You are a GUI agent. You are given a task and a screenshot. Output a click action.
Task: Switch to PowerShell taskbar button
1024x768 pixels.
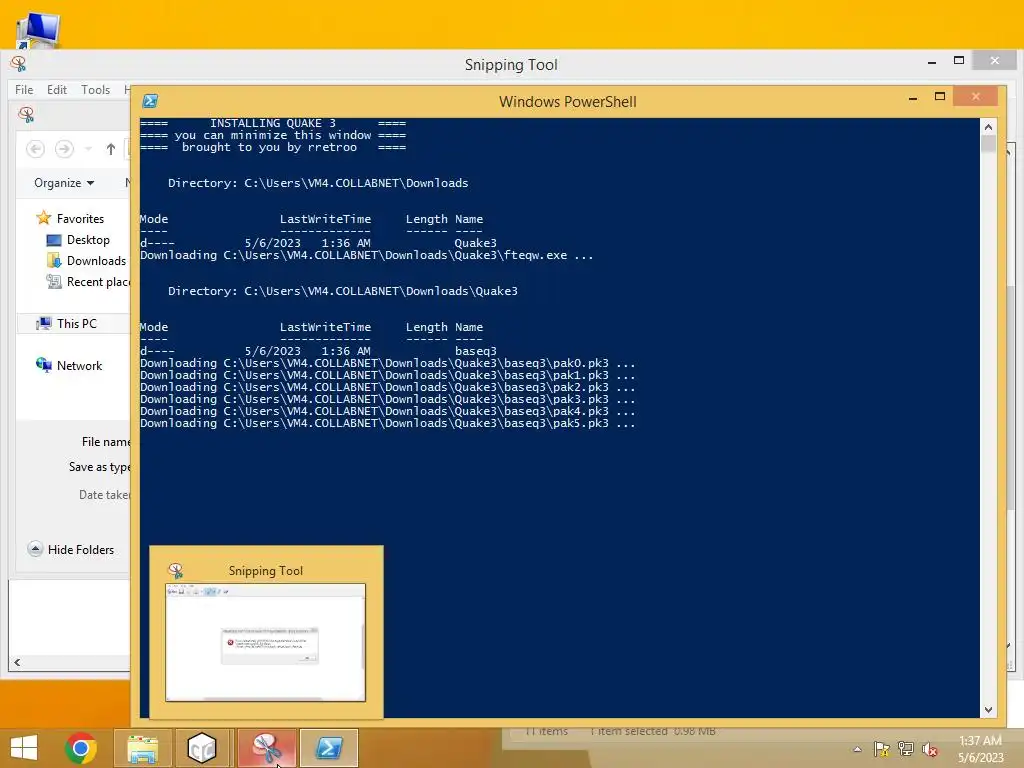click(329, 748)
